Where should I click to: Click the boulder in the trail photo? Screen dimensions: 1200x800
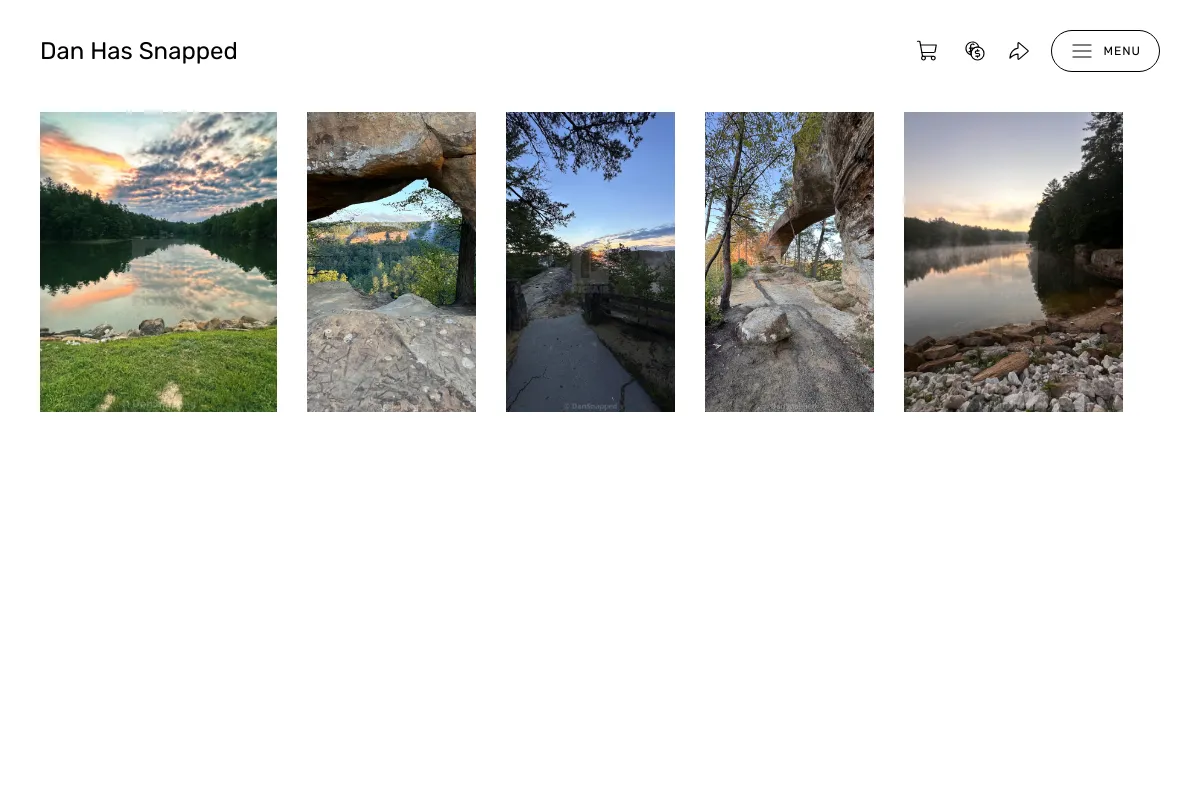(x=765, y=325)
